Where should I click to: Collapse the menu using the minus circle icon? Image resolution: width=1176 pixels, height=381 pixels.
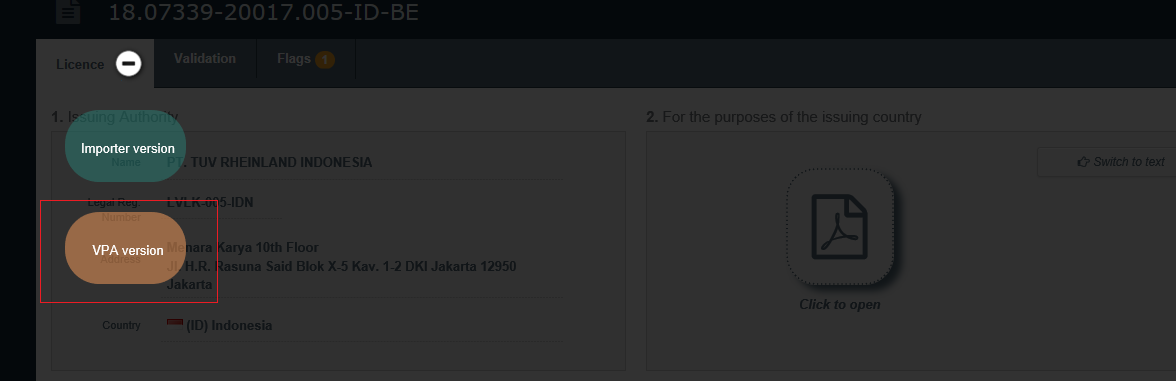point(128,64)
